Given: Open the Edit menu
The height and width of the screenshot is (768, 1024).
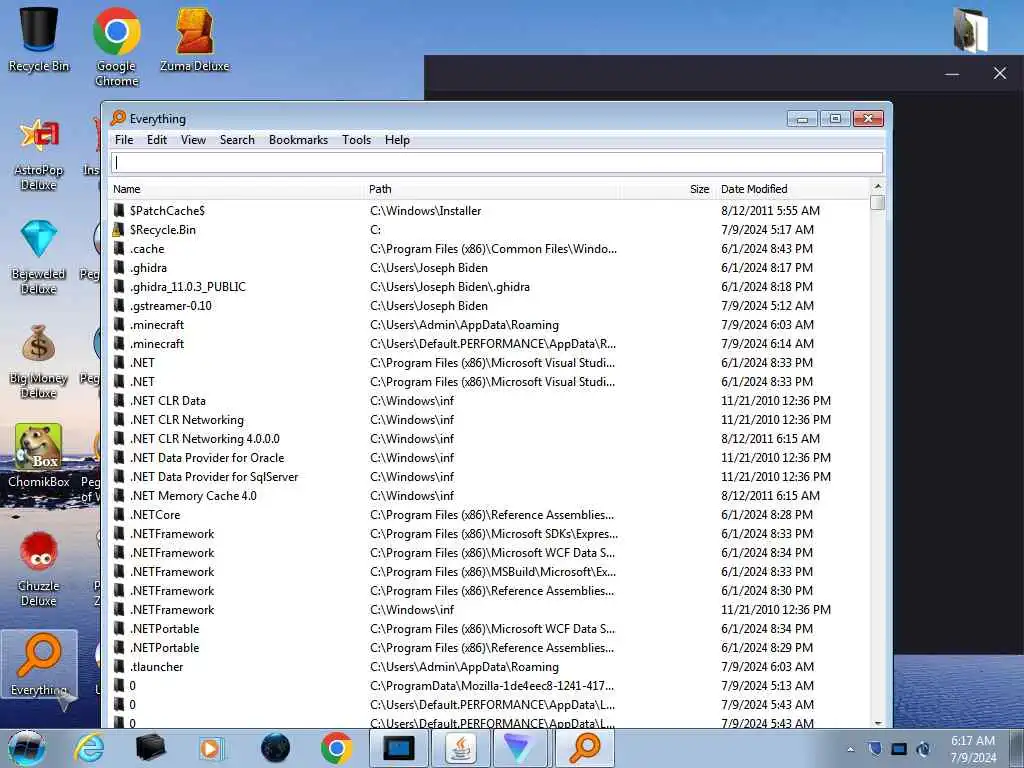Looking at the screenshot, I should coord(157,140).
